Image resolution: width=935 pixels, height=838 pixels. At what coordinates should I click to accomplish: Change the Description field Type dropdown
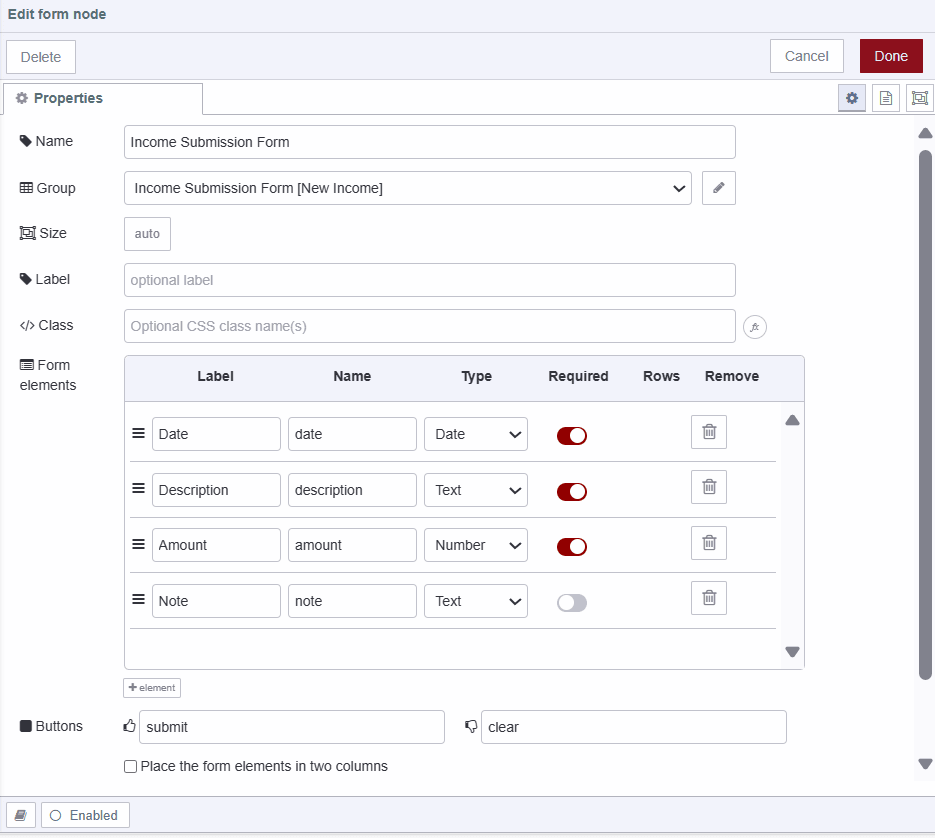(476, 490)
